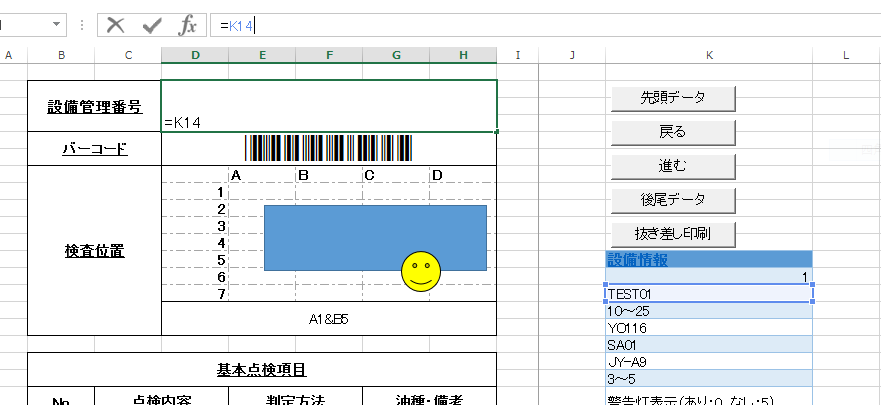Screen dimensions: 881x405
Task: Click the 設備情報 header cell
Action: (708, 260)
